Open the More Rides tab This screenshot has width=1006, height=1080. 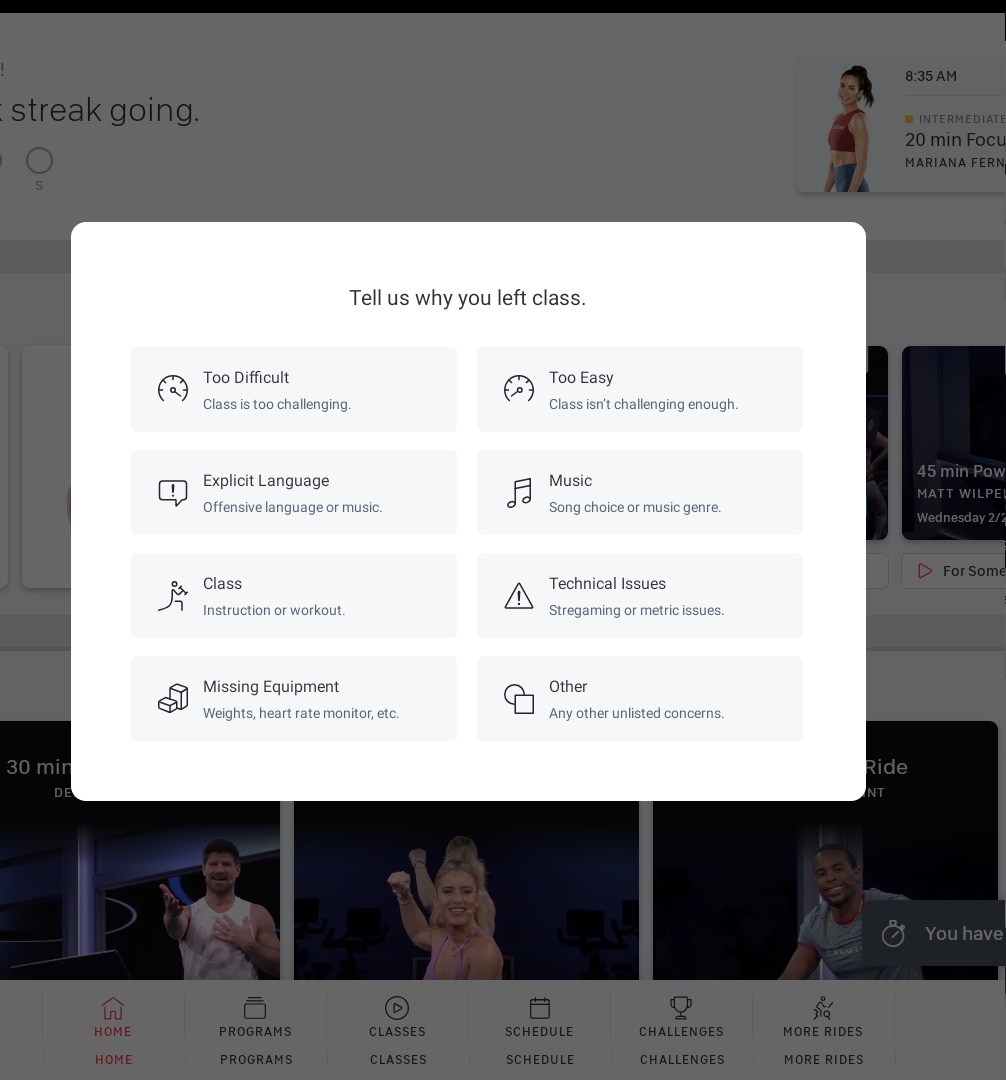pos(823,1017)
